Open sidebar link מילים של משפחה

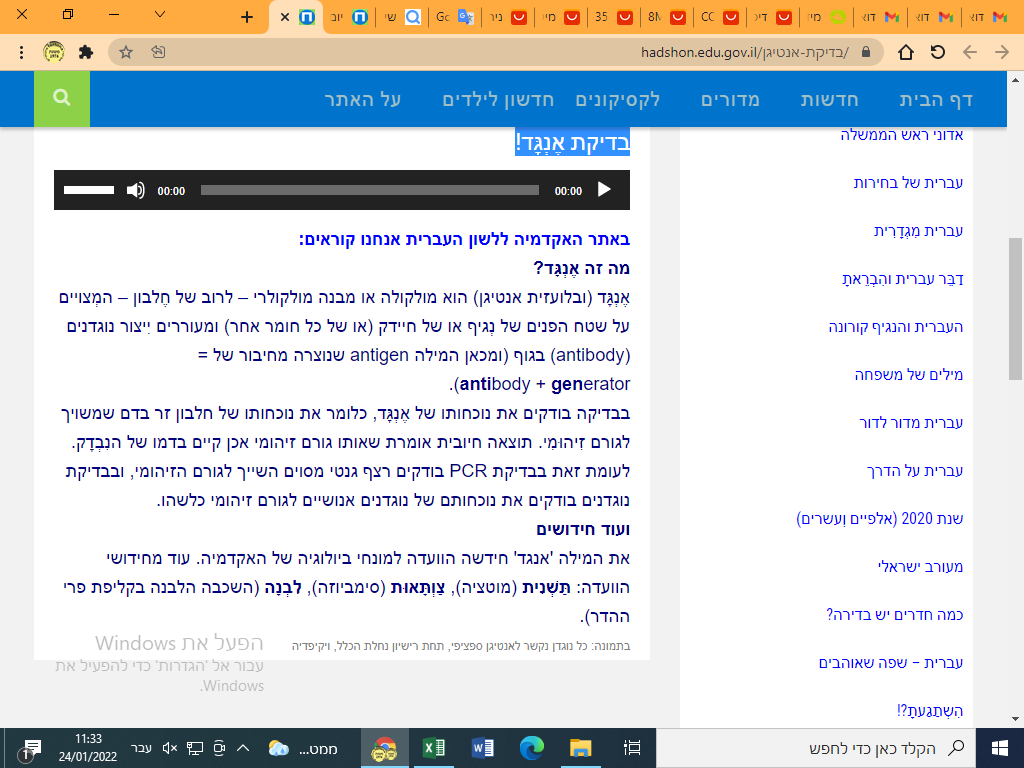coord(909,375)
